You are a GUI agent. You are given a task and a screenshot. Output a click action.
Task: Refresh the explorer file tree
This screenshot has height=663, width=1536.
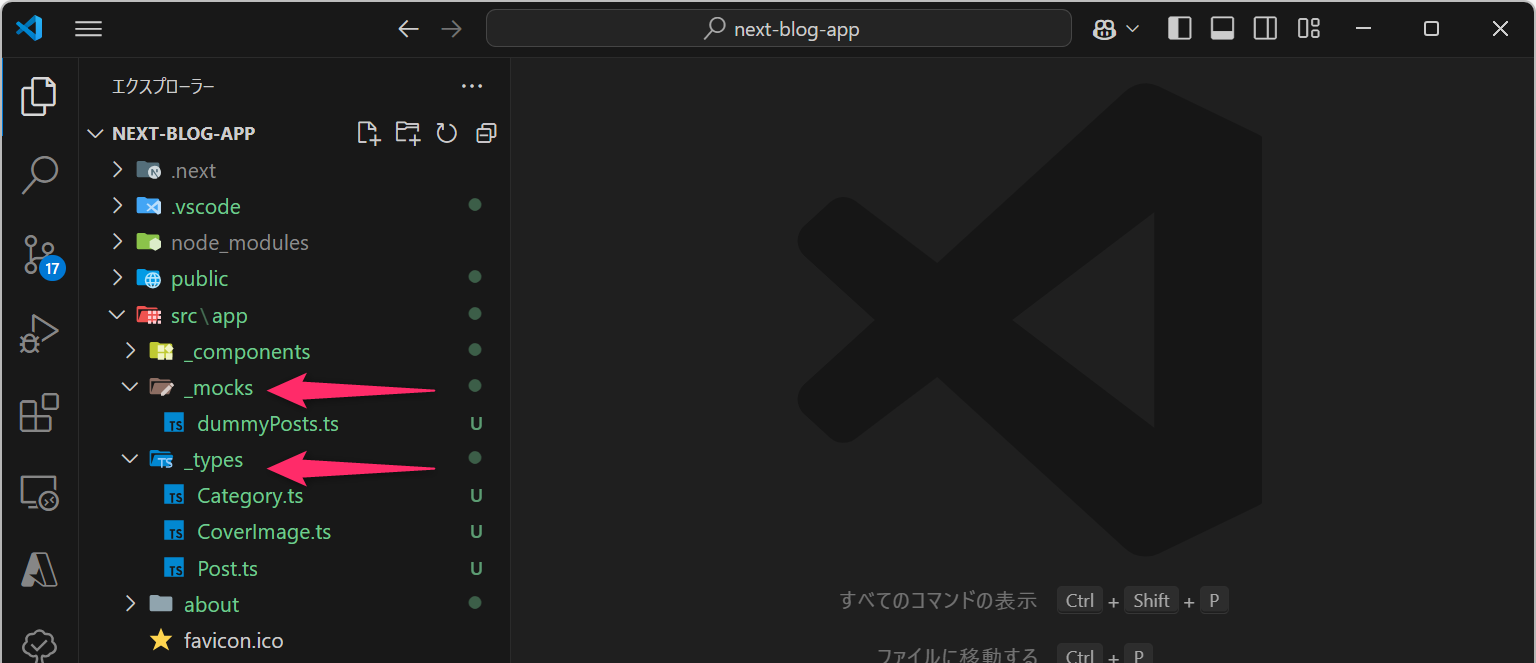pos(447,133)
